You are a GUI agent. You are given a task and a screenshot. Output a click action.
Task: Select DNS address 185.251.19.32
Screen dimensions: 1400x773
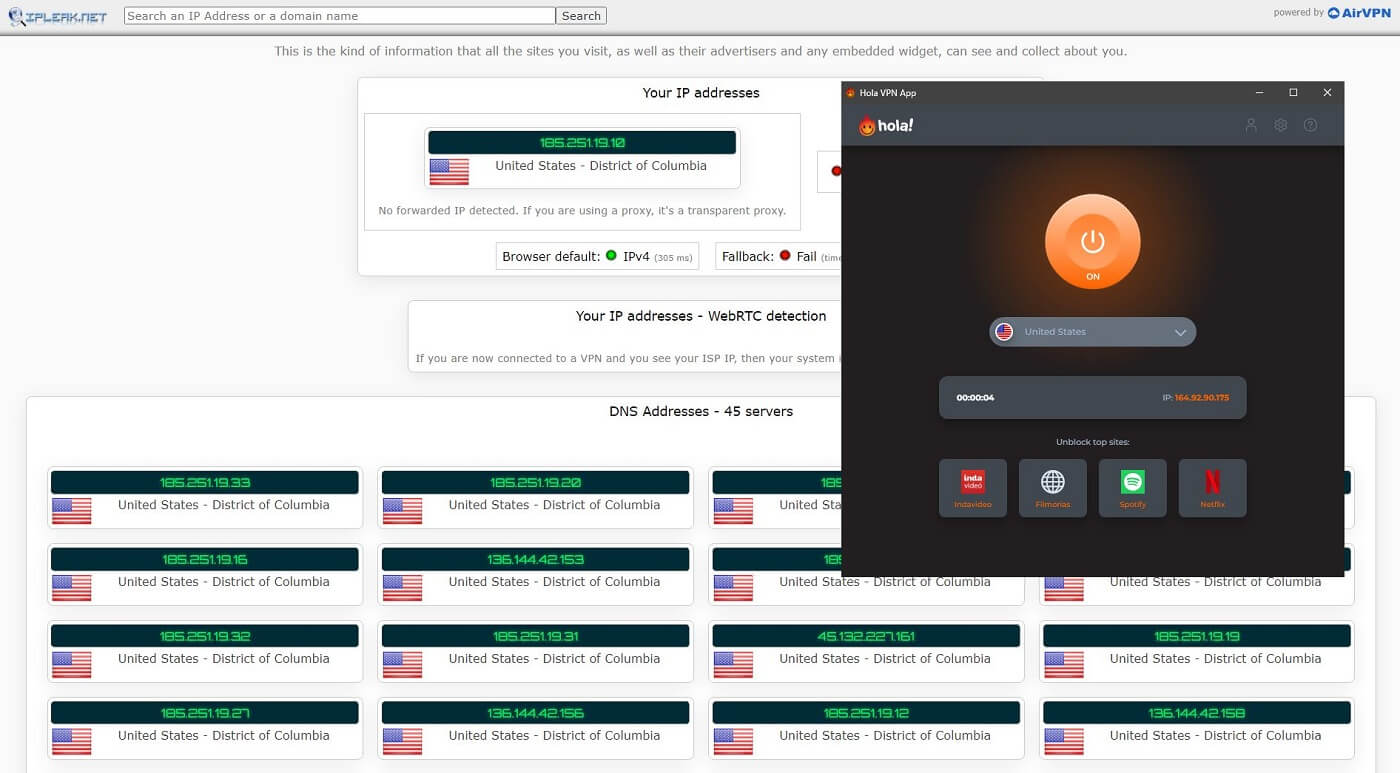click(205, 636)
